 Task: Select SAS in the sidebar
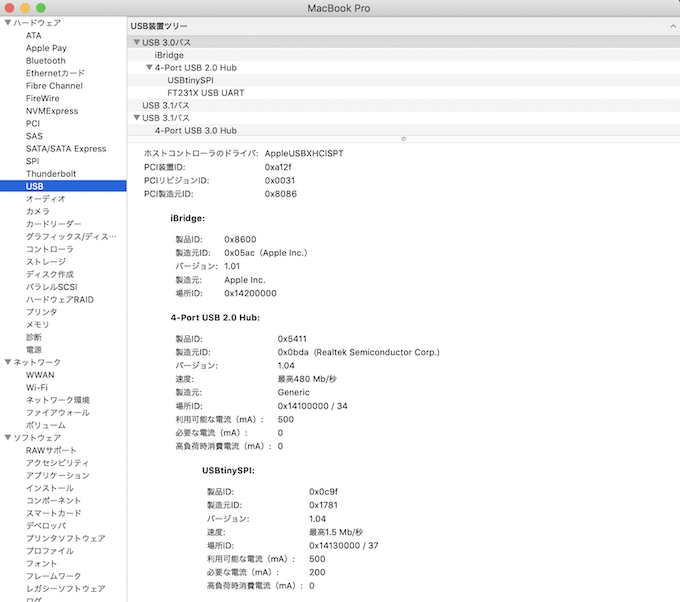tap(34, 136)
